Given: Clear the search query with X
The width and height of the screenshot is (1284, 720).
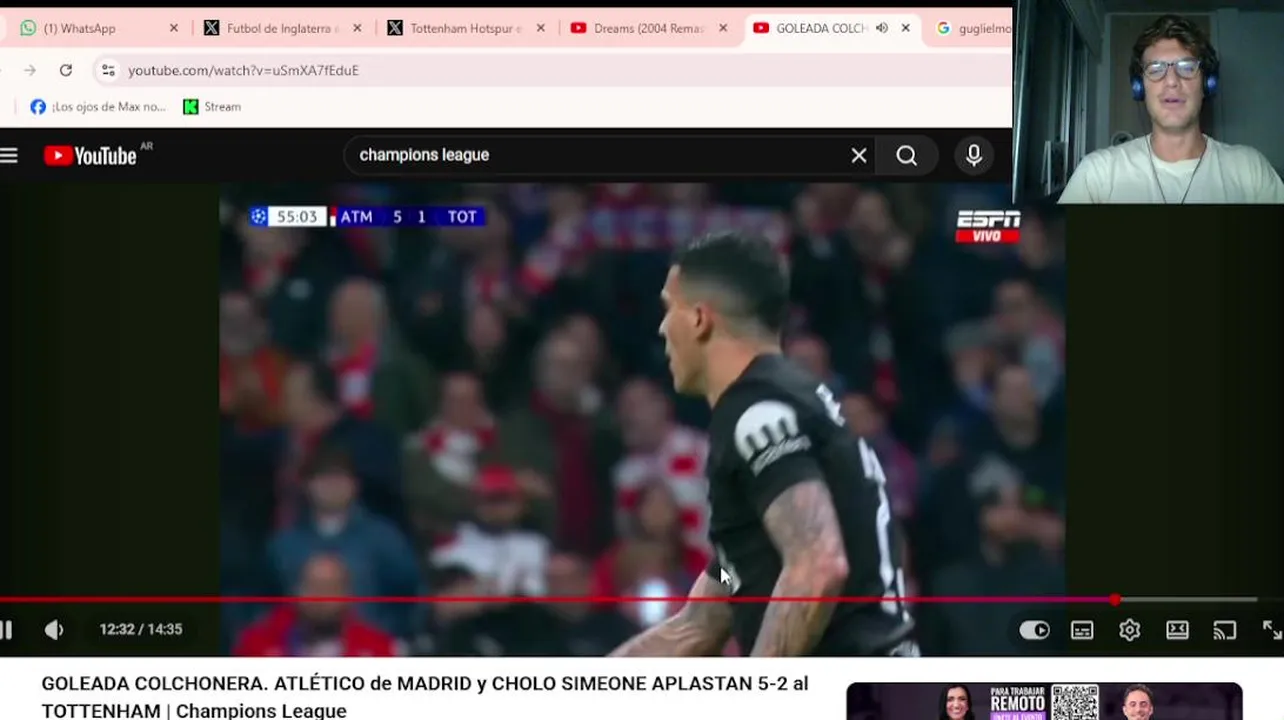Looking at the screenshot, I should (859, 155).
